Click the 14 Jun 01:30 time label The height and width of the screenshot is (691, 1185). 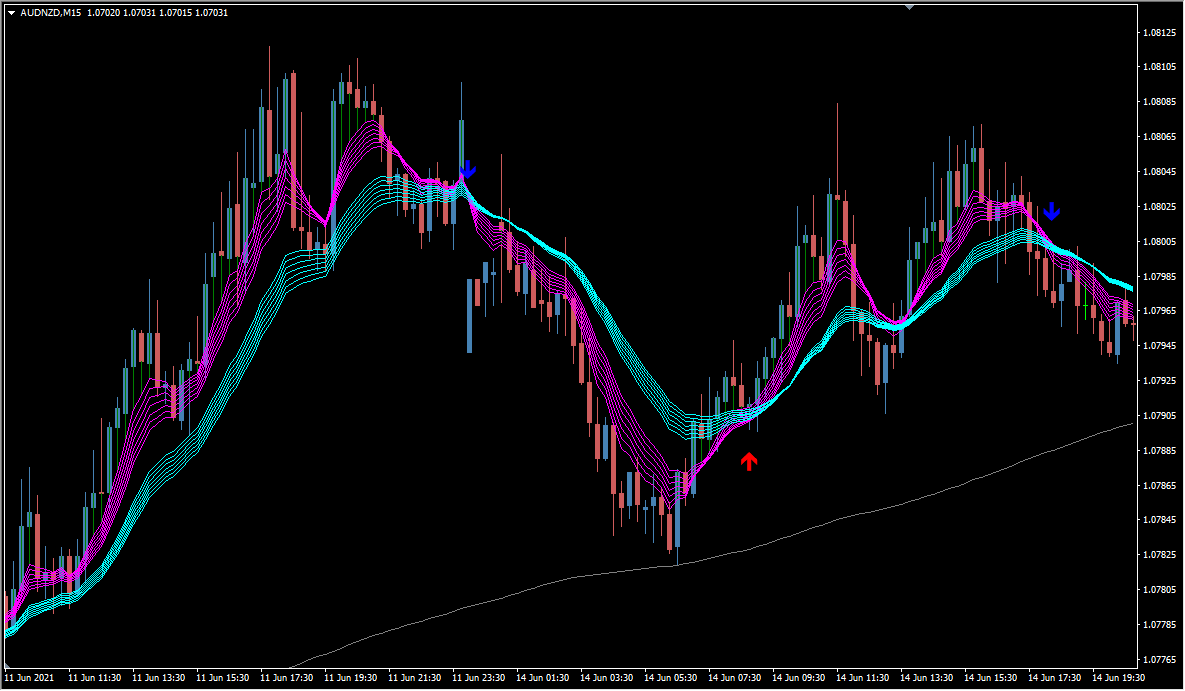pos(543,678)
